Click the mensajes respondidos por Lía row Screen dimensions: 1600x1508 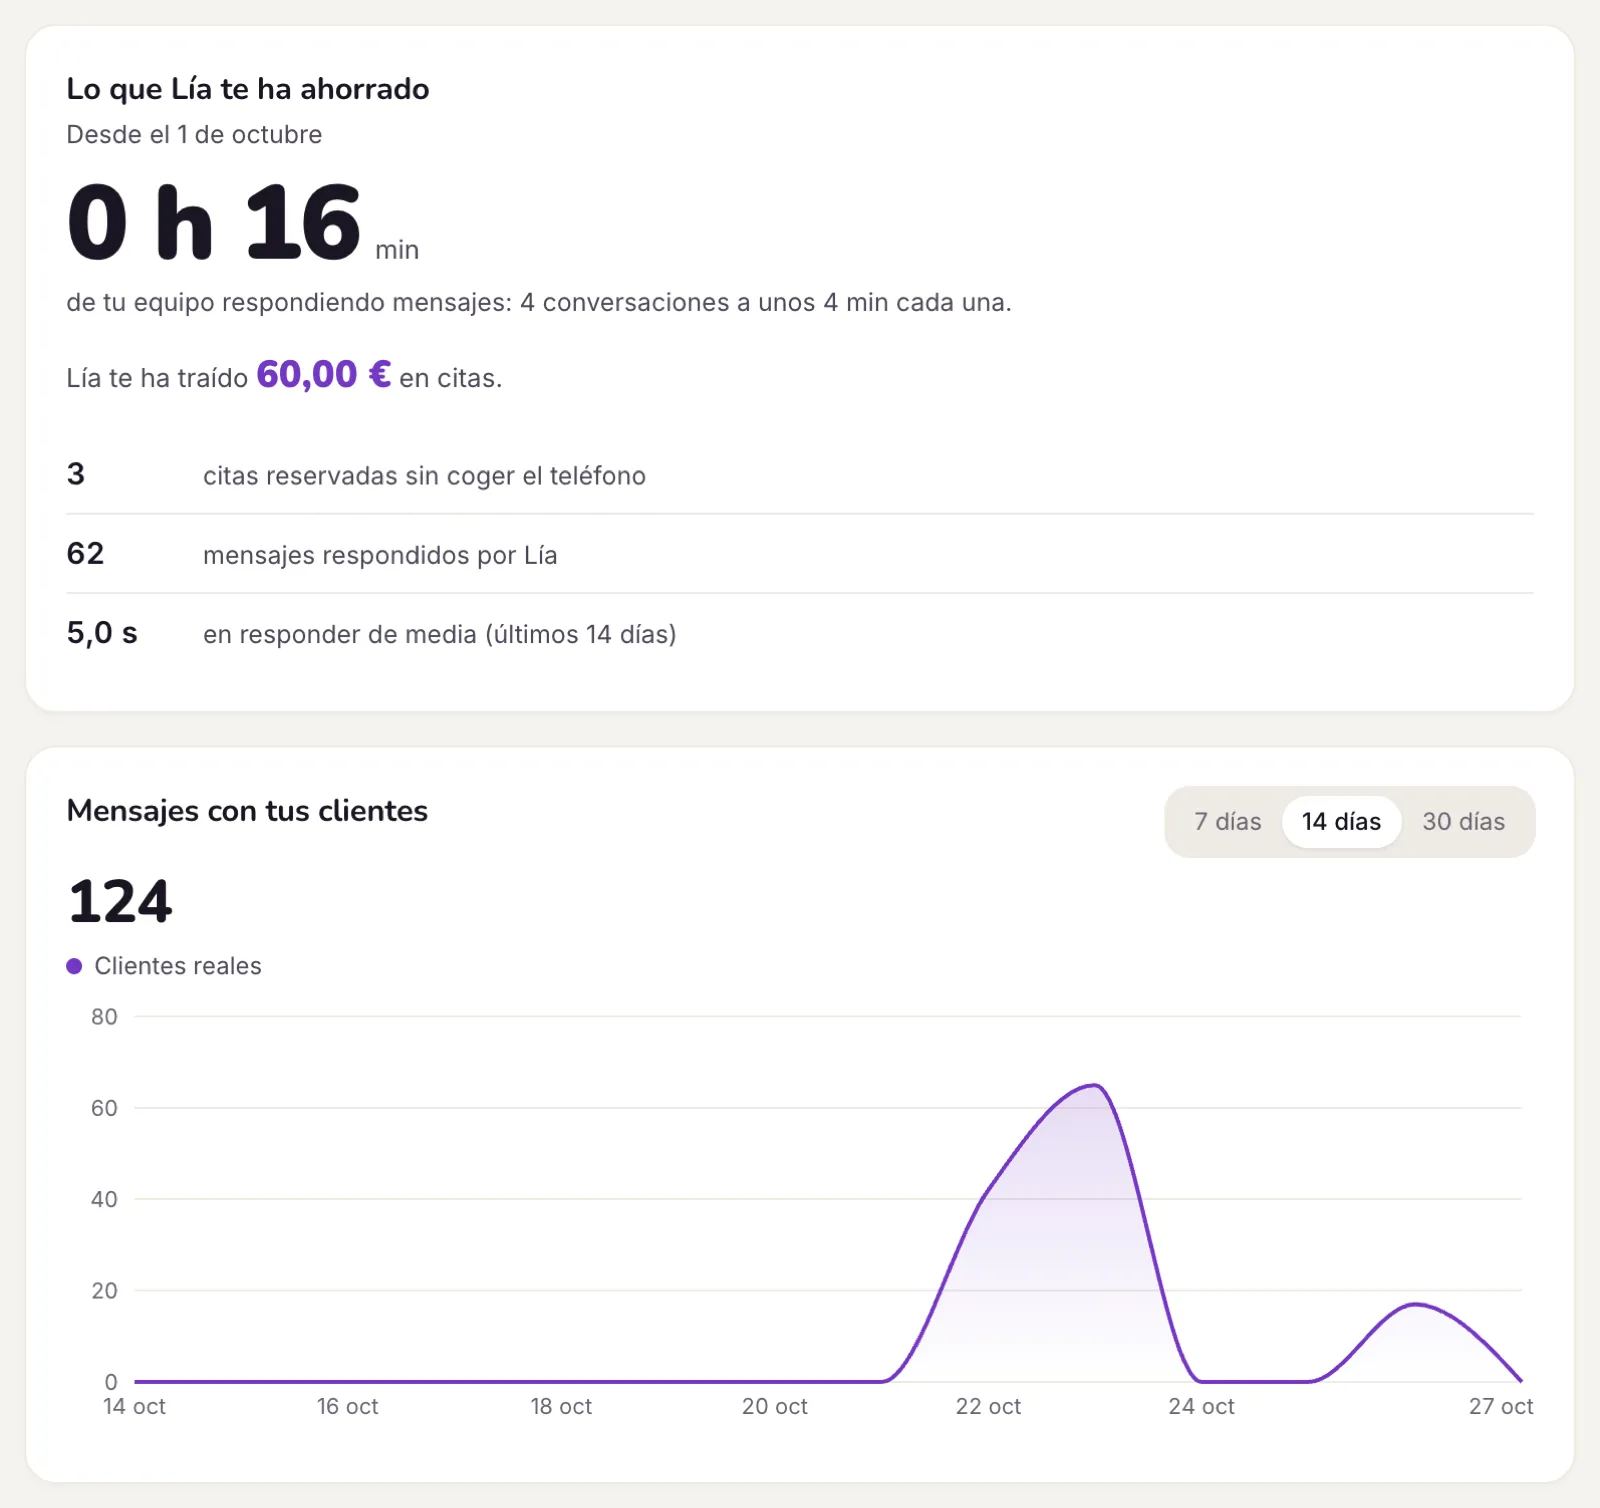tap(800, 554)
